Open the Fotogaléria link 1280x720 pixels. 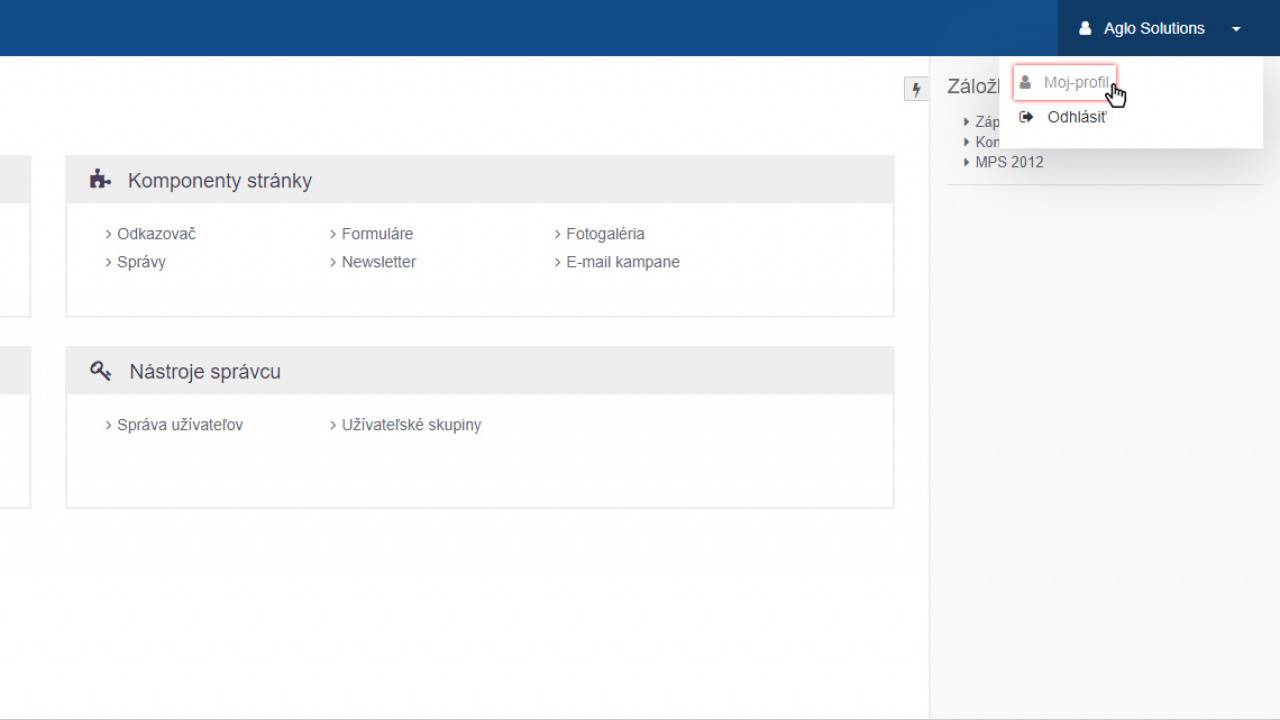605,234
